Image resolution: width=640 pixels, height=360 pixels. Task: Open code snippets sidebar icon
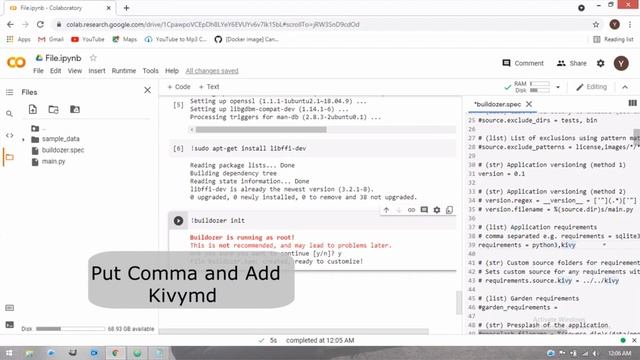pyautogui.click(x=9, y=135)
